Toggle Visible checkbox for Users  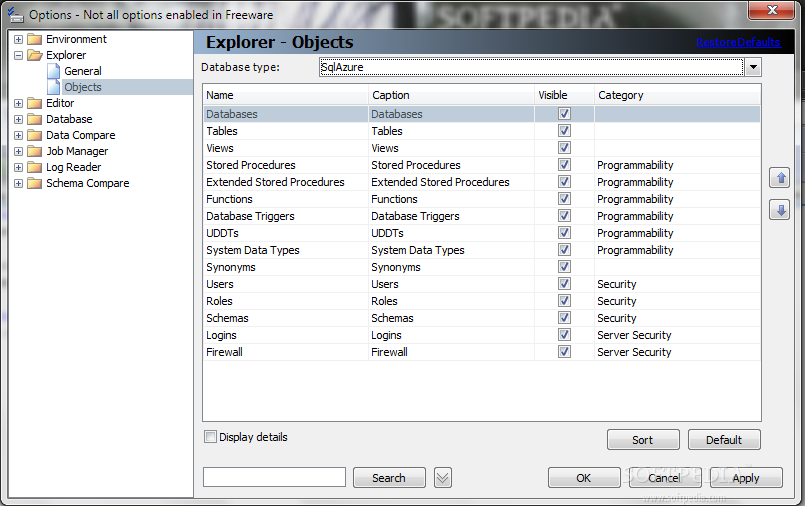click(564, 284)
